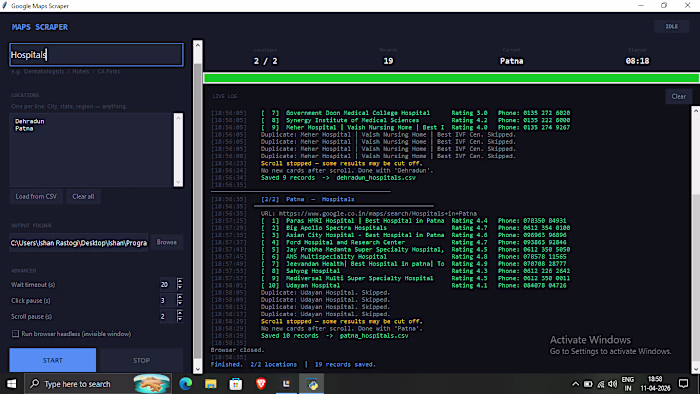Click the Wait timeout value field
The width and height of the screenshot is (700, 394).
(x=167, y=284)
